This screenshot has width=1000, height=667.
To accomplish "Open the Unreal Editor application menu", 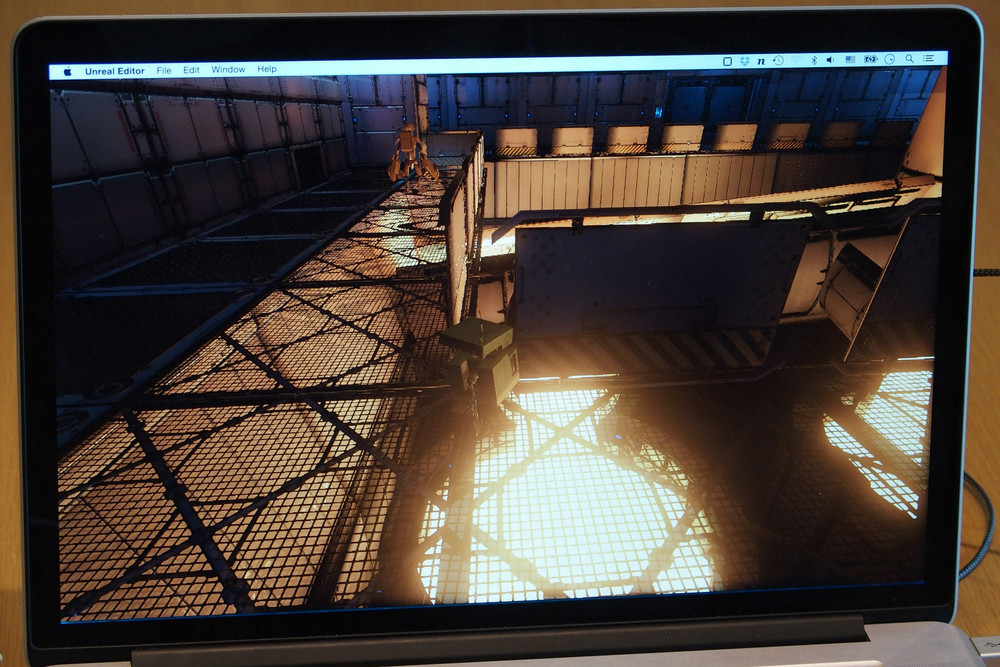I will [x=115, y=71].
